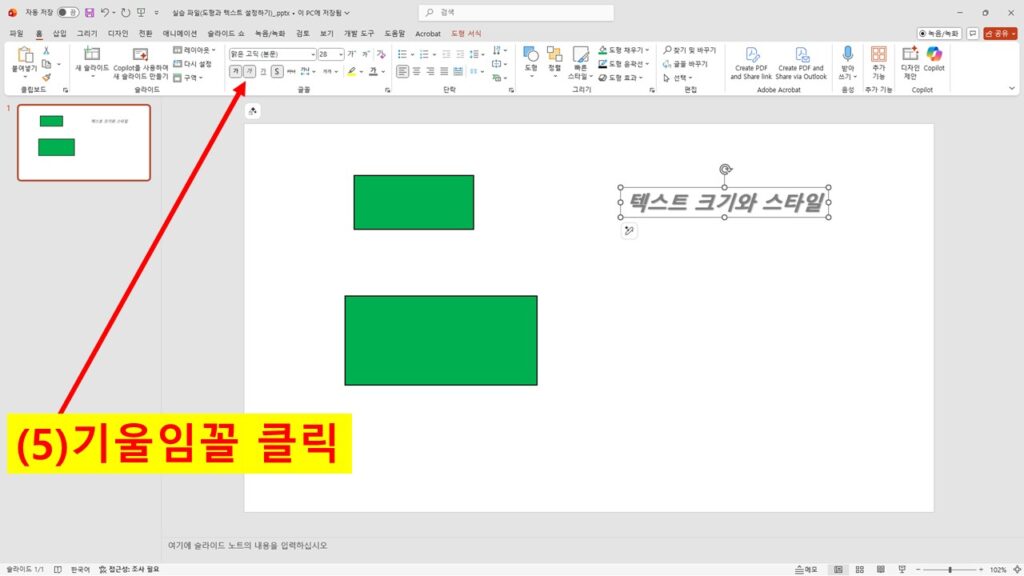Click Create PDF and Share via Outlook
This screenshot has width=1024, height=576.
click(x=802, y=62)
